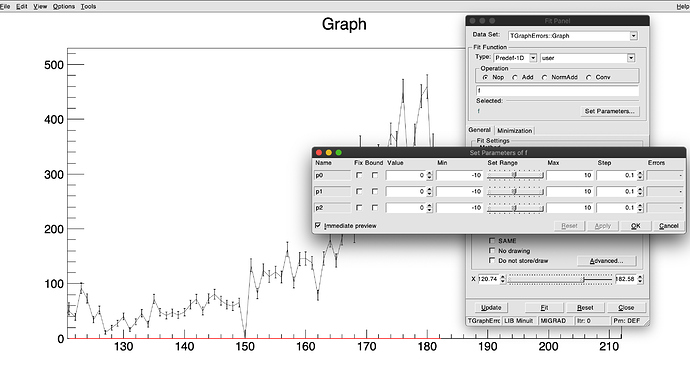Viewport: 690px width, 372px height.
Task: Click the Set Parameters... button
Action: (609, 111)
